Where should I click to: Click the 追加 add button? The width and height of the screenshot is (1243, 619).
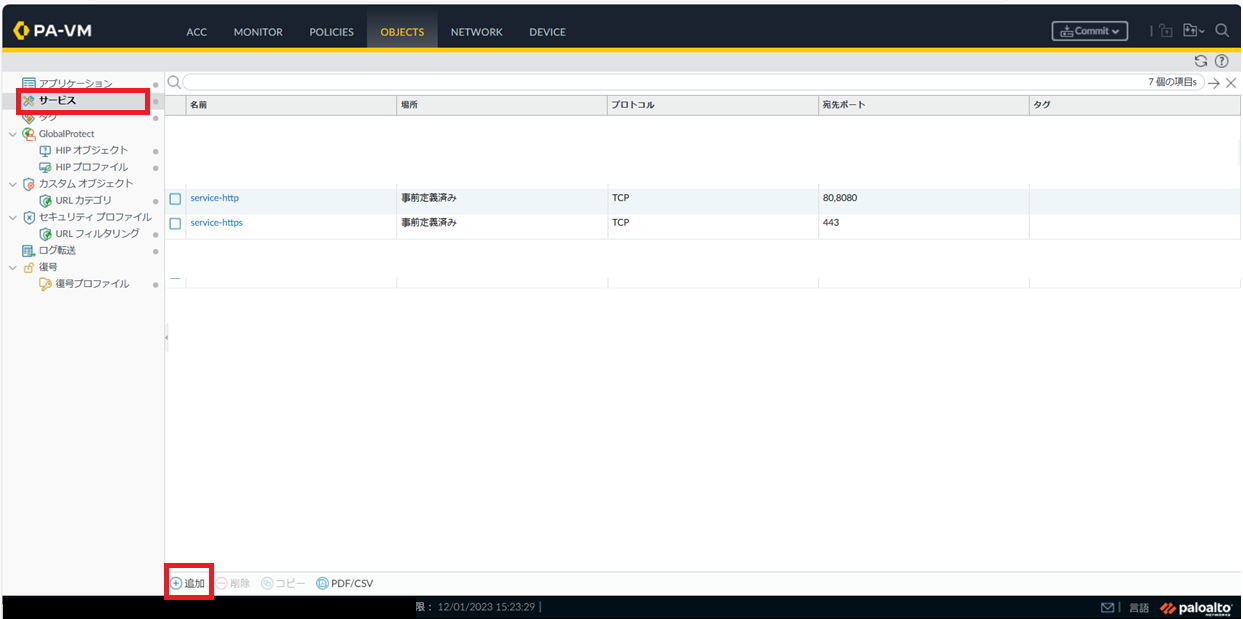point(188,583)
